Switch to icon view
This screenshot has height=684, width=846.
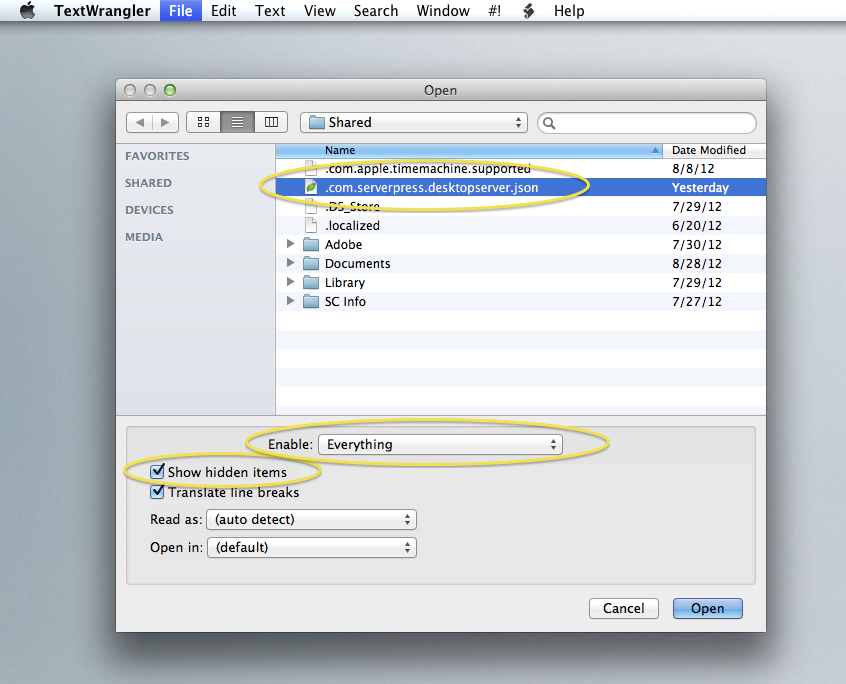(x=203, y=122)
